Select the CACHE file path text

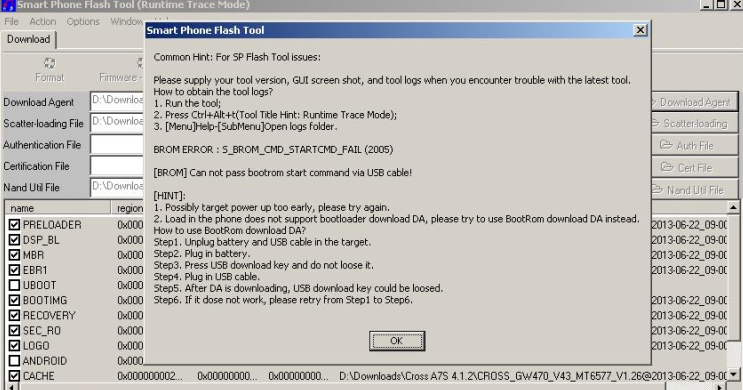tap(533, 376)
